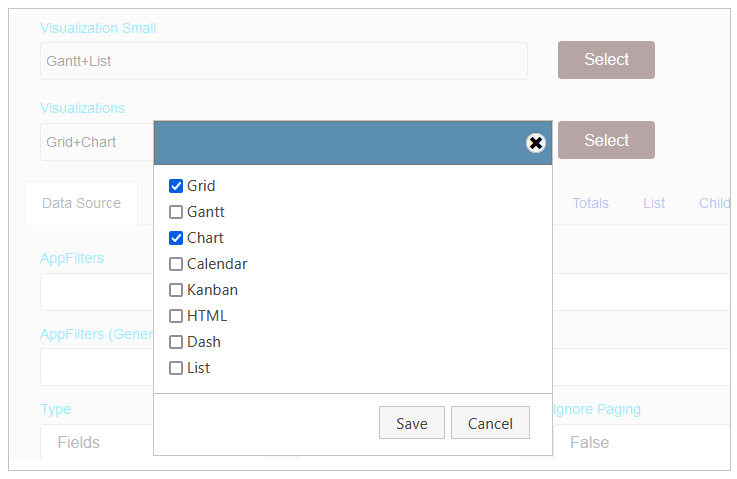Image resolution: width=737 pixels, height=479 pixels.
Task: Enable the HTML checkbox
Action: click(176, 316)
